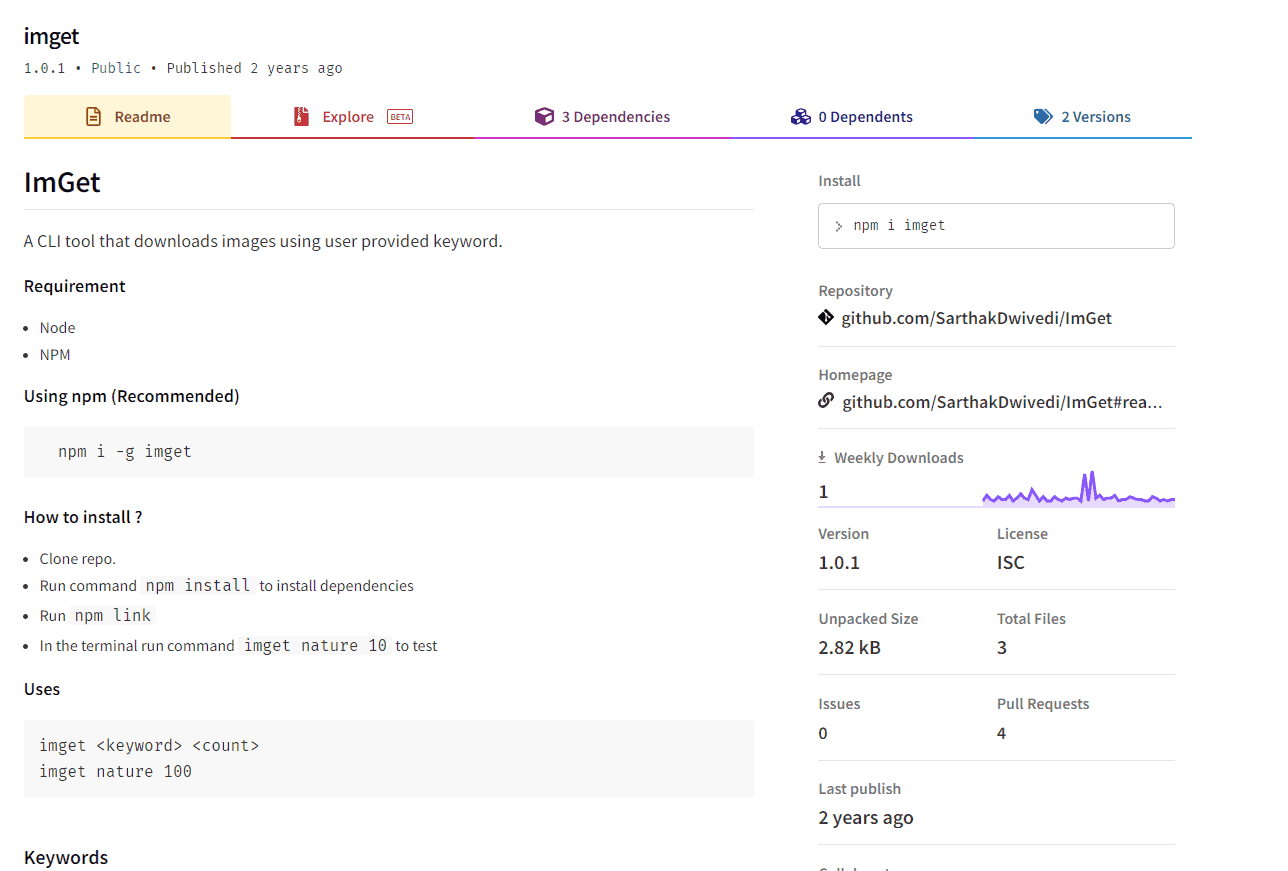1288x871 pixels.
Task: View the 2 Versions tab
Action: (1095, 117)
